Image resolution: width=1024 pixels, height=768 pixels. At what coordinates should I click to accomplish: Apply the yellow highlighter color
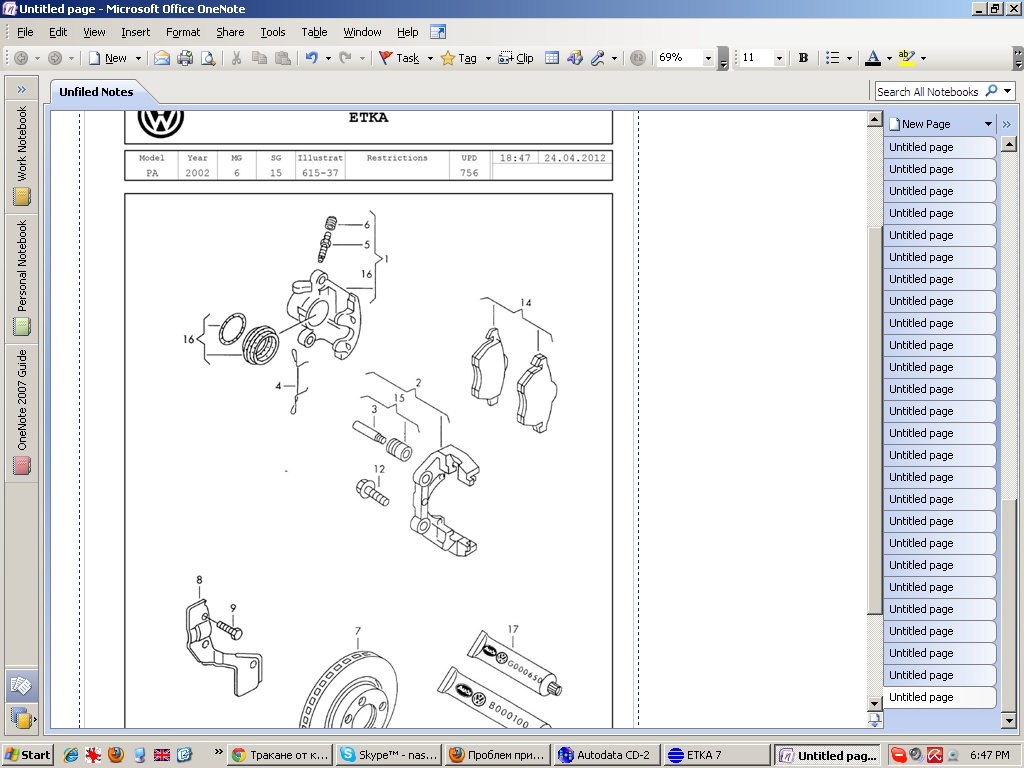pyautogui.click(x=906, y=58)
